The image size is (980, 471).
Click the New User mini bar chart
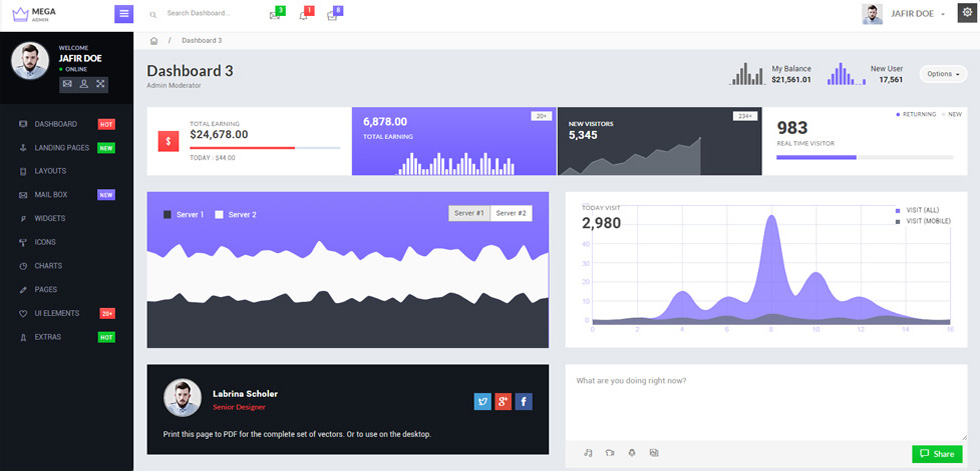847,74
